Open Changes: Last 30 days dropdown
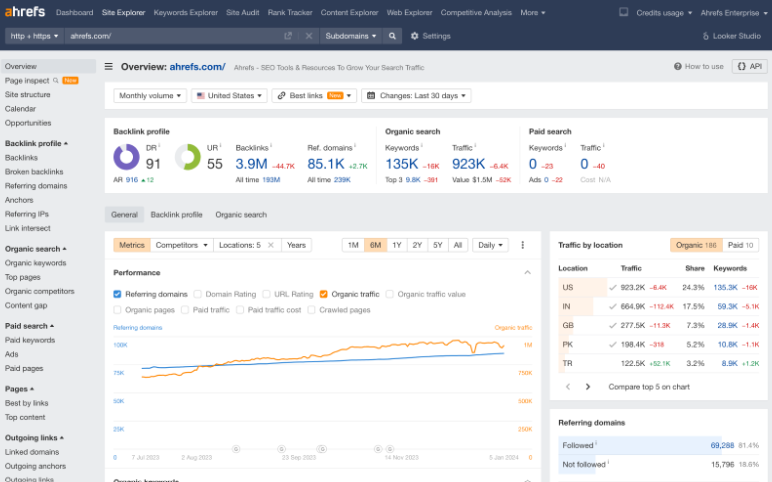Image resolution: width=772 pixels, height=482 pixels. (416, 96)
